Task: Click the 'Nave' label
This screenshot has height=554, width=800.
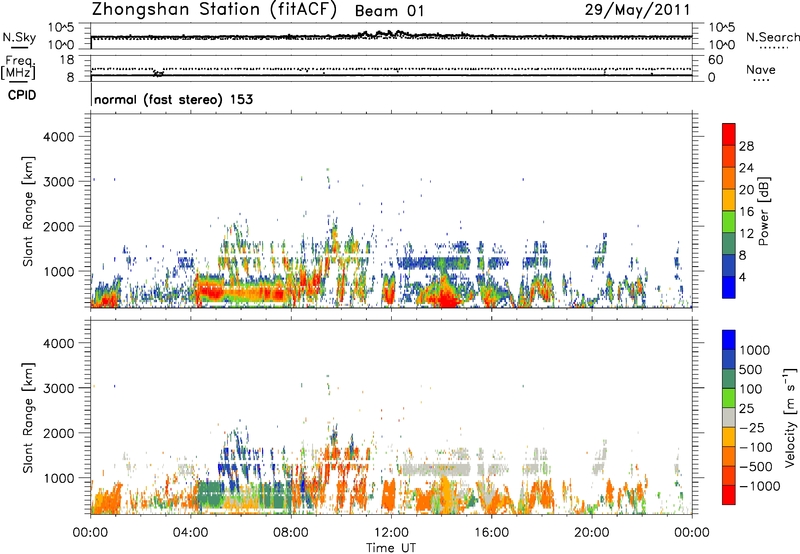Action: tap(761, 69)
